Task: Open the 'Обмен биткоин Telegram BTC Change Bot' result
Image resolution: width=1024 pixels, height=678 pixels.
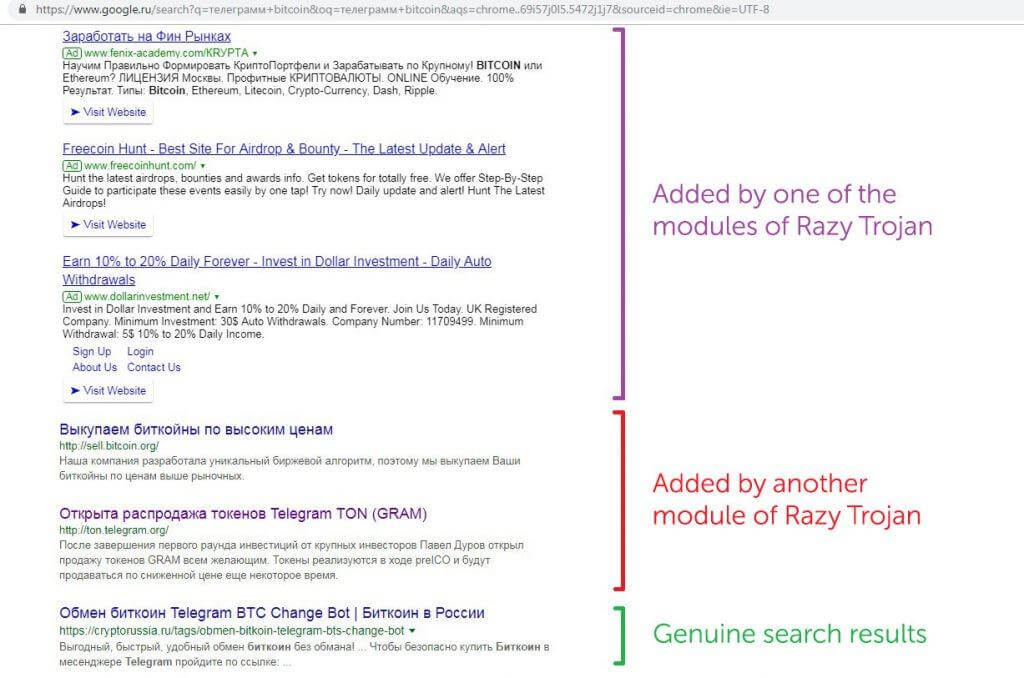Action: (x=272, y=613)
